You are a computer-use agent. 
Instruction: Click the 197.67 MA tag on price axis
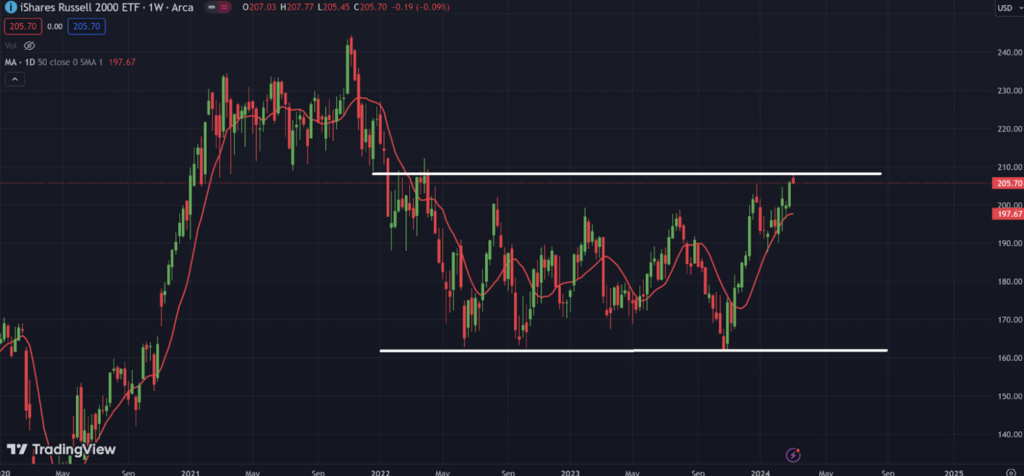click(x=1006, y=214)
